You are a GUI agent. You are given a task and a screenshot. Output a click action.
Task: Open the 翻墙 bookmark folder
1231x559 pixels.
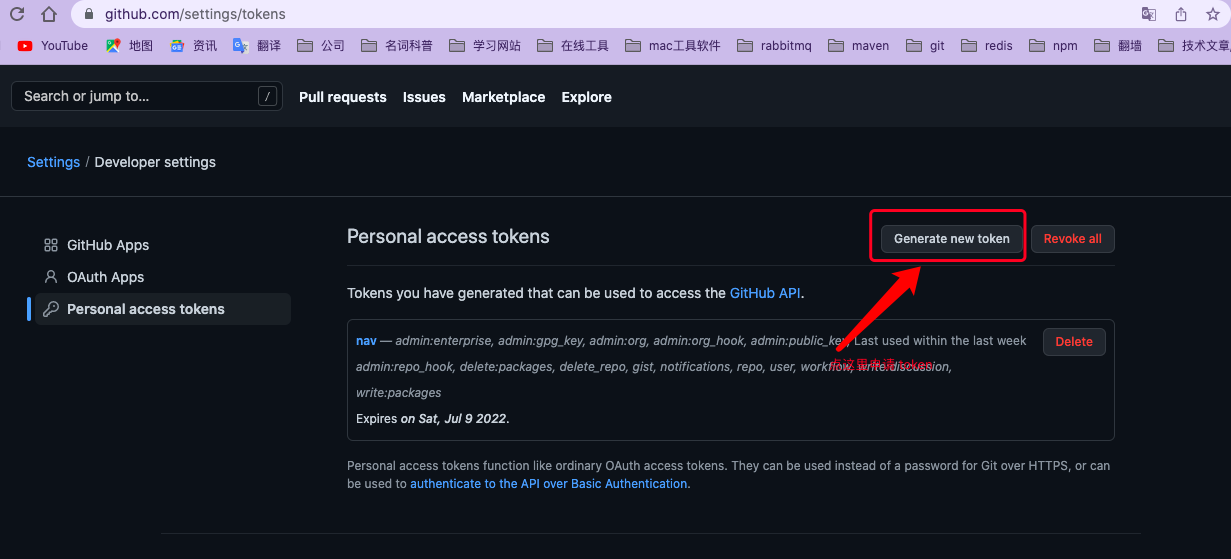point(1118,45)
